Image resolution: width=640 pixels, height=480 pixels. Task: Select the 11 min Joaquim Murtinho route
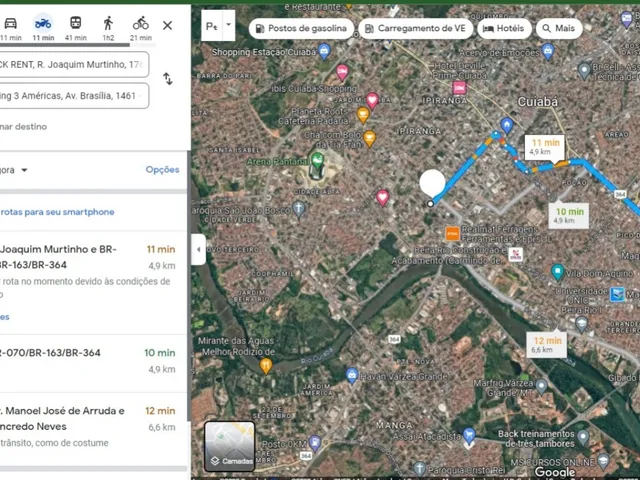click(93, 282)
